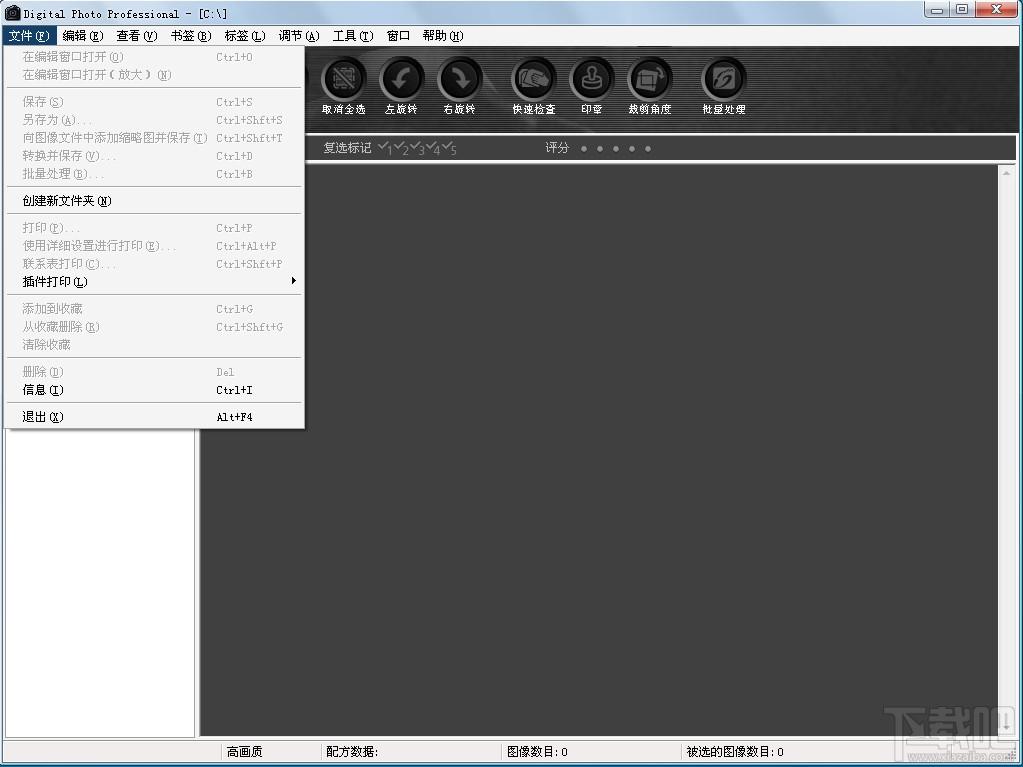Rotate image right with 右旋转 icon

[460, 80]
